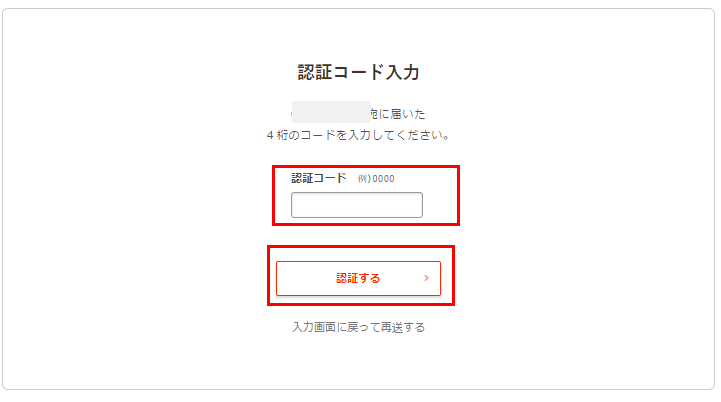
Task: Click the 宛に届いた text line
Action: coord(398,114)
